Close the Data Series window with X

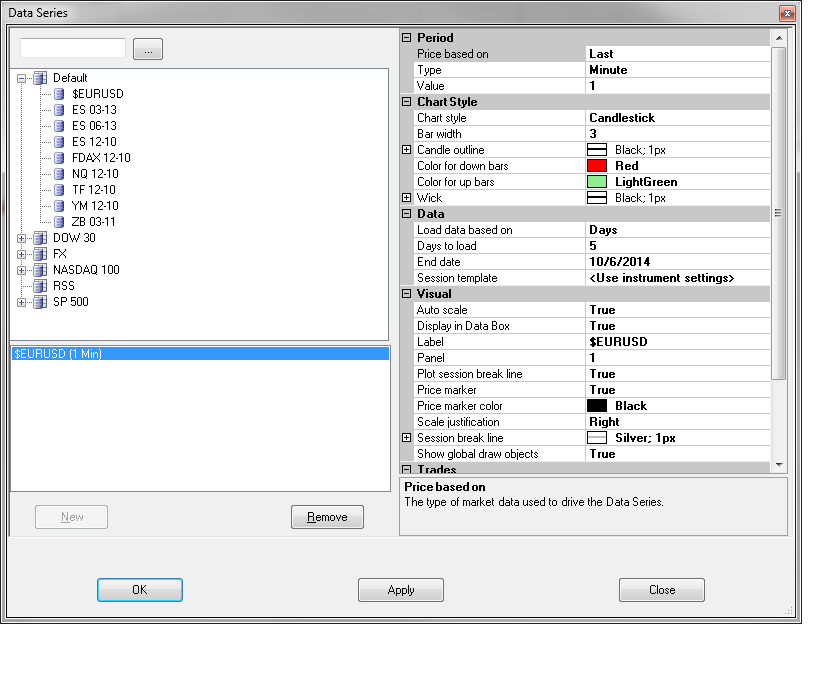click(787, 13)
